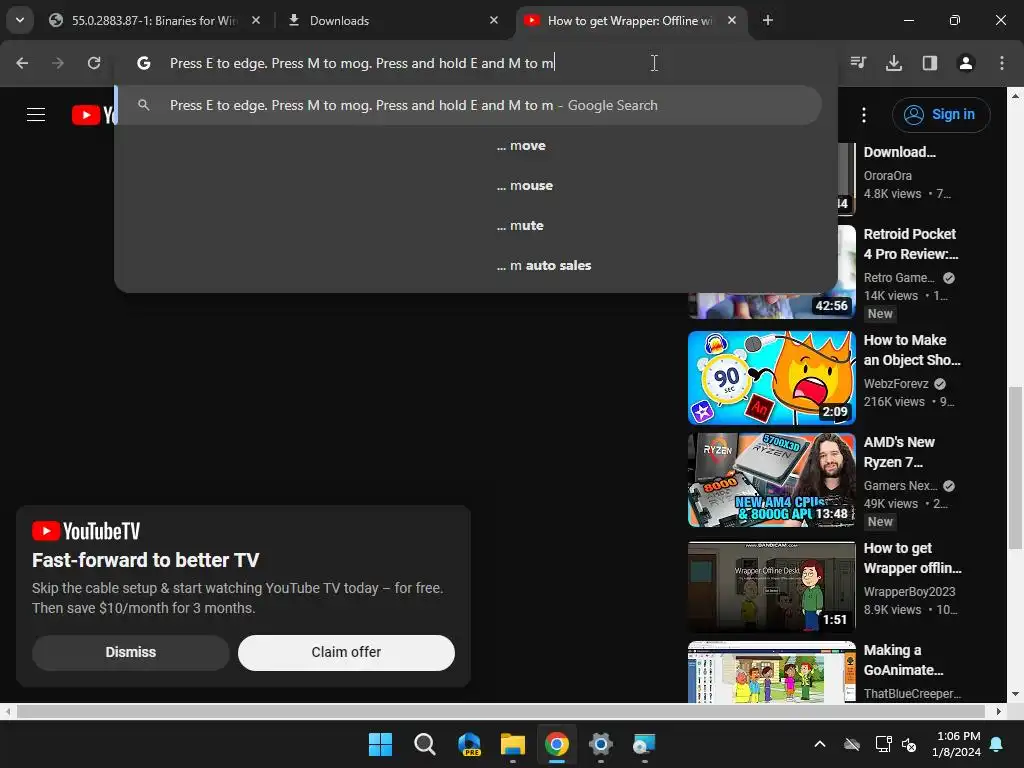Open File Explorer from taskbar
1024x768 pixels.
(513, 744)
